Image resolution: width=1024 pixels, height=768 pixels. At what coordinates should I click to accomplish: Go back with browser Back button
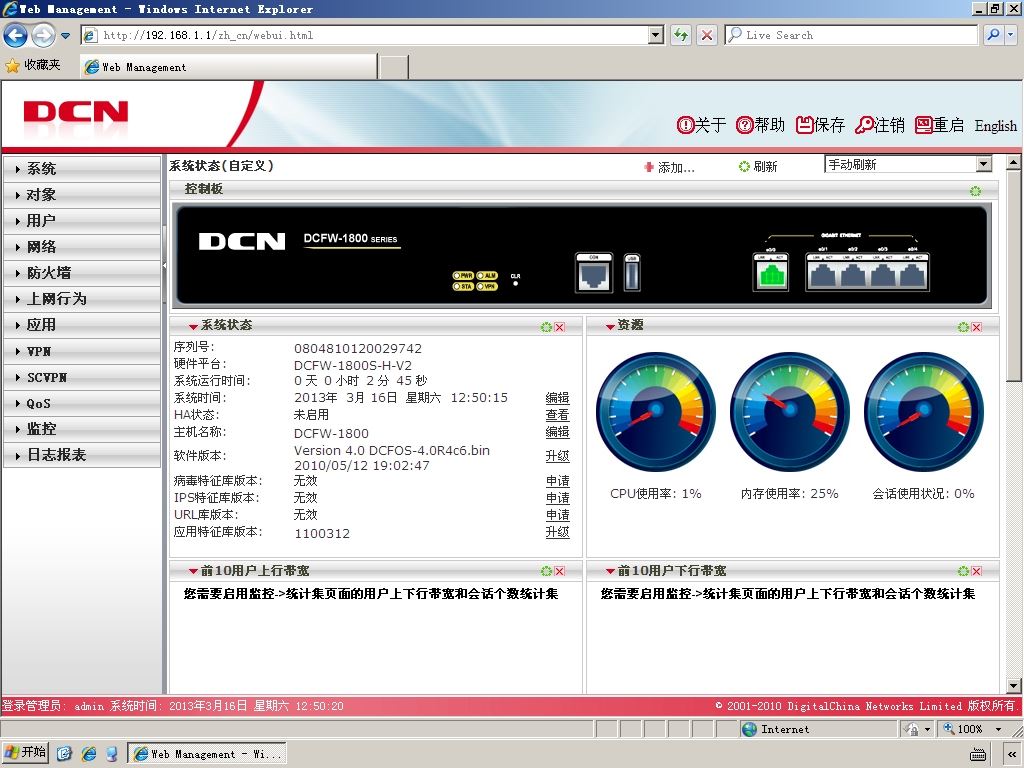coord(16,35)
